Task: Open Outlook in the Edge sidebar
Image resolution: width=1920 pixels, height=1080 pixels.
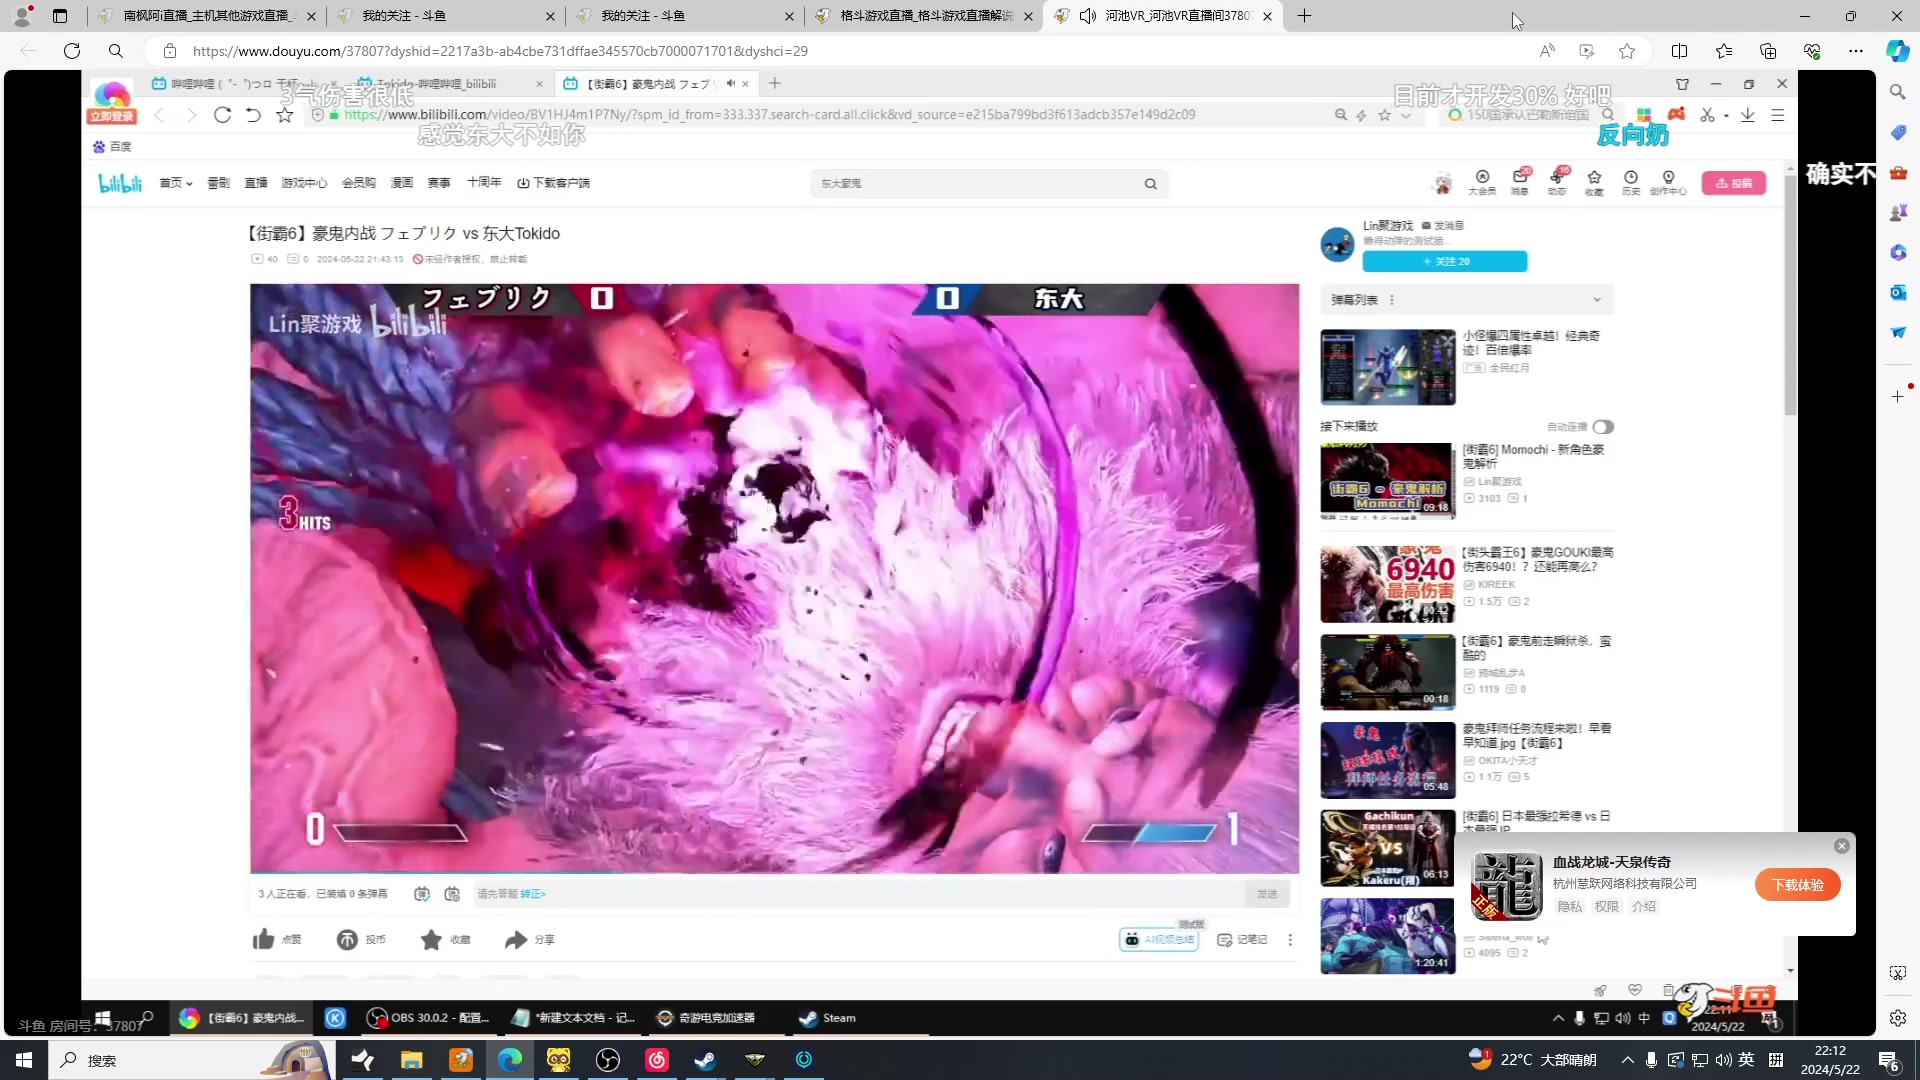Action: [x=1897, y=292]
